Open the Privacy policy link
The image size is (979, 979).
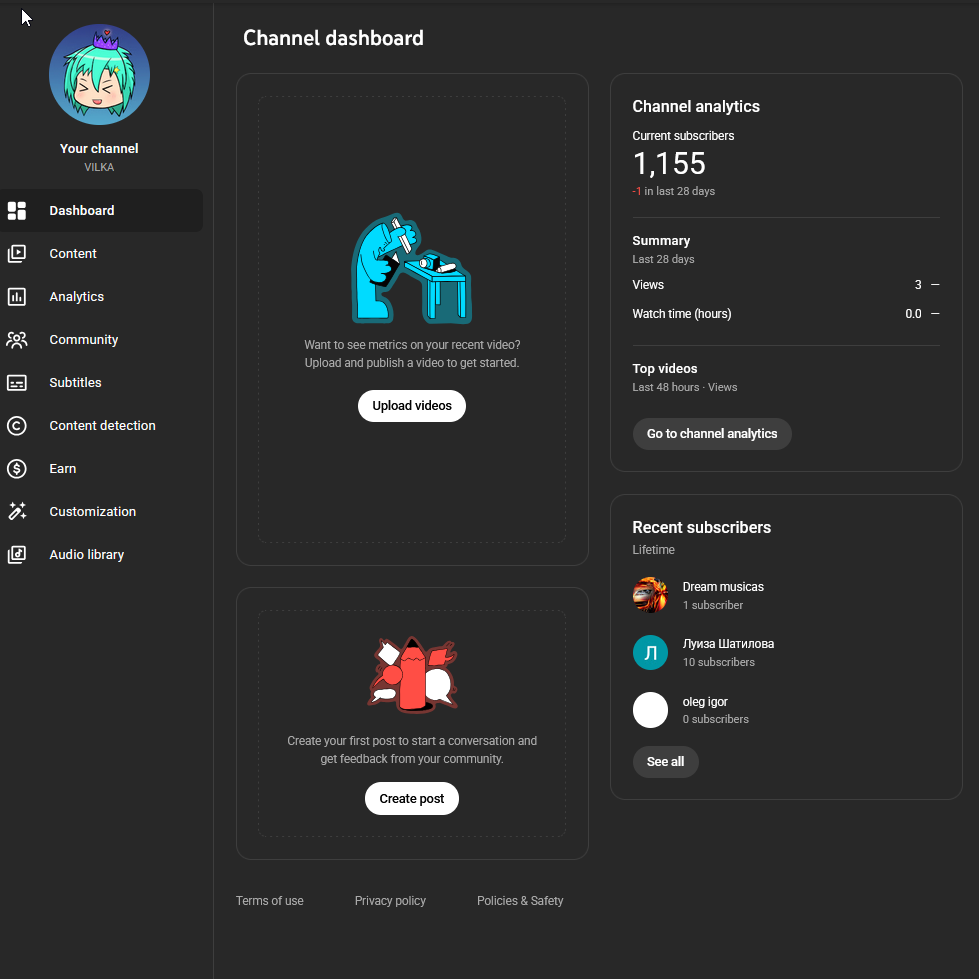tap(390, 901)
